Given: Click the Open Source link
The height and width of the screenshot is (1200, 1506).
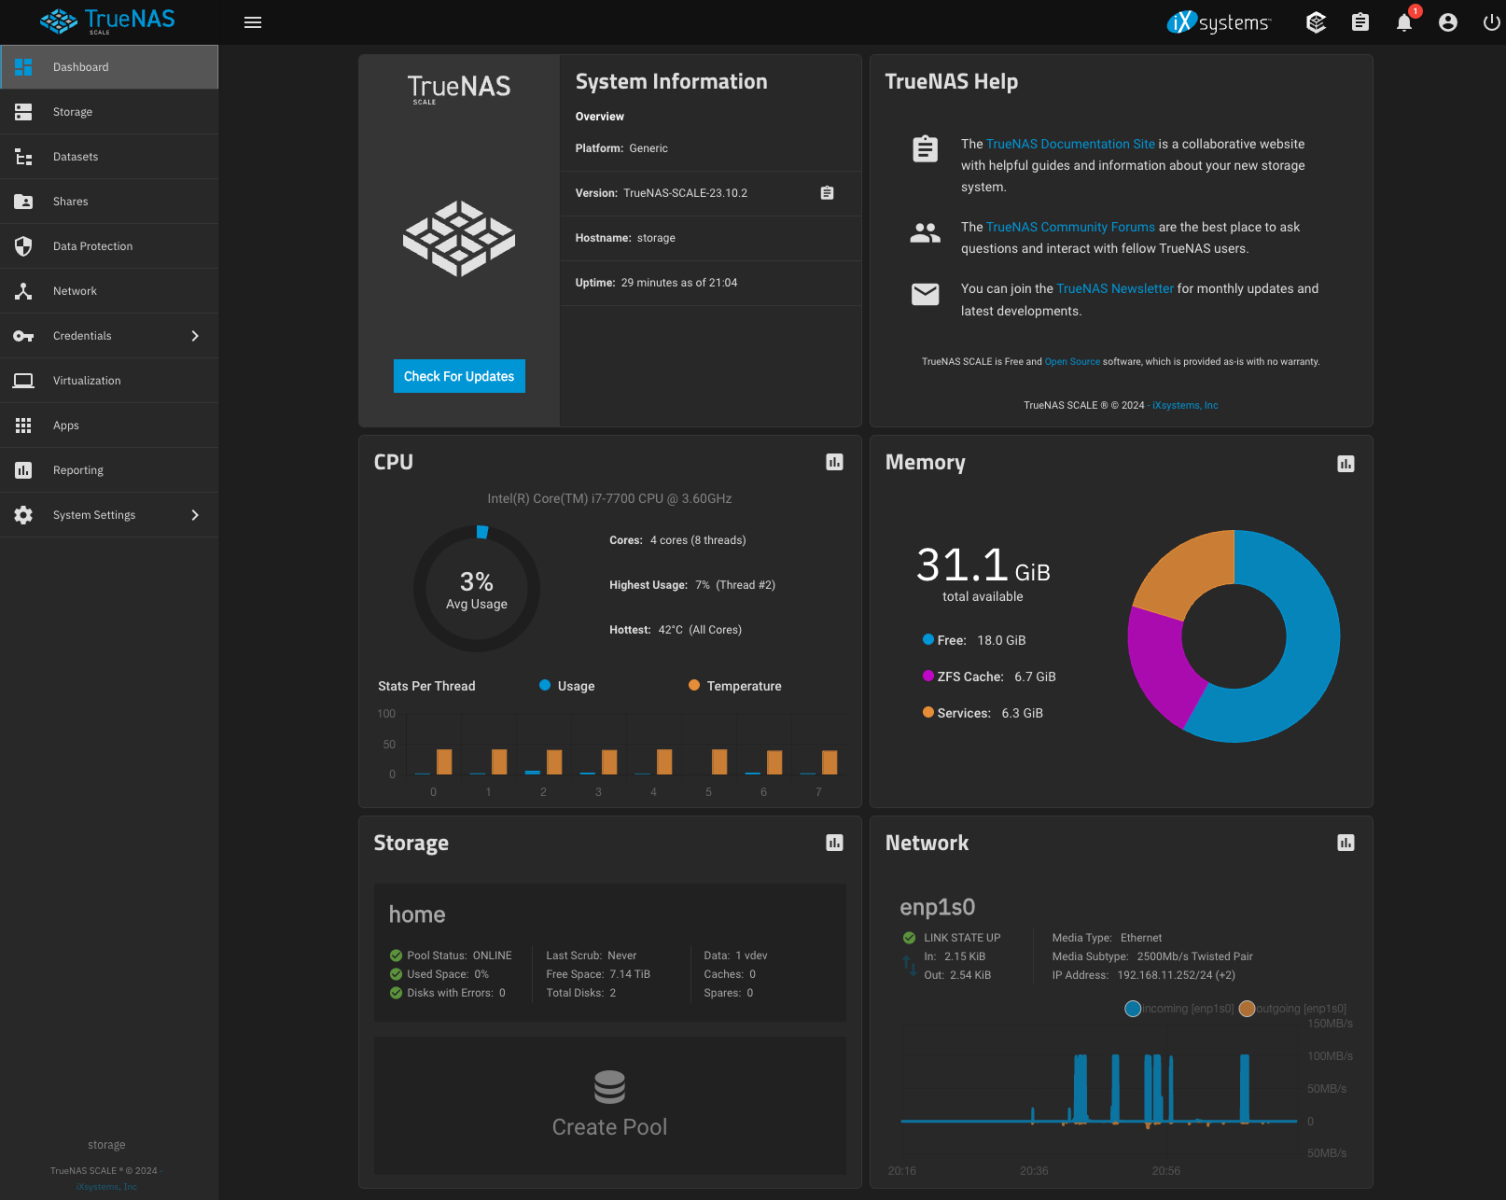Looking at the screenshot, I should [x=1072, y=362].
